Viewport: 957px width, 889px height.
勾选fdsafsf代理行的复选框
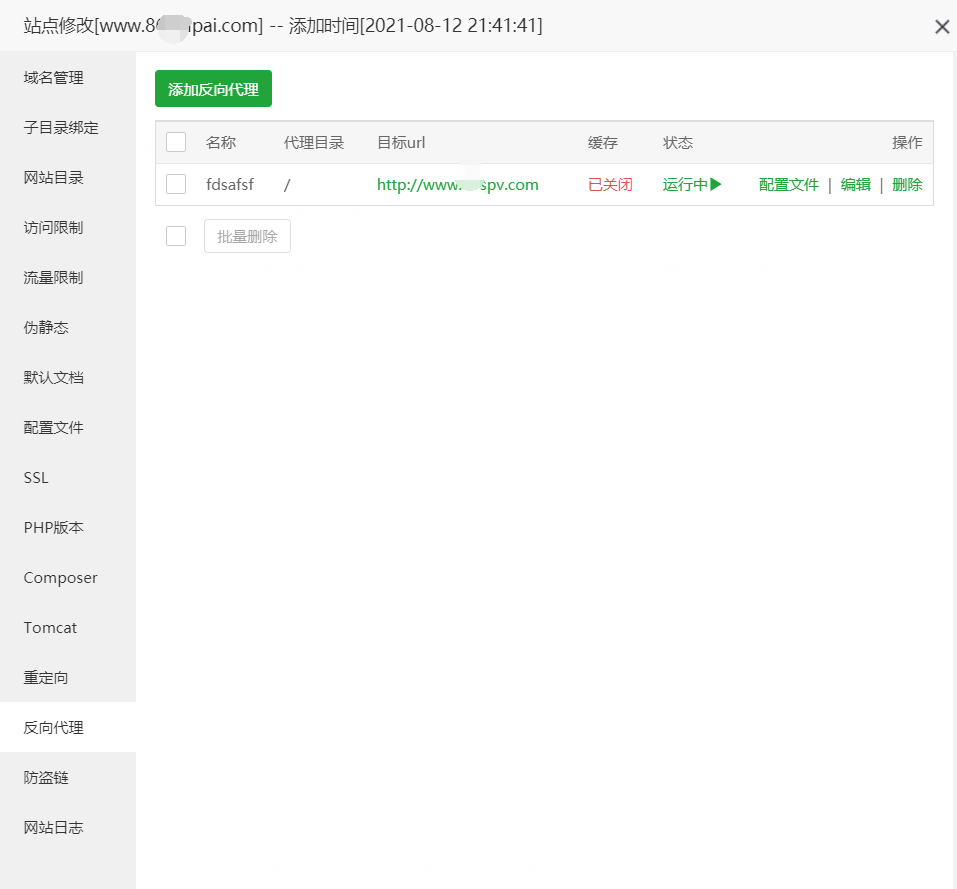pyautogui.click(x=176, y=184)
